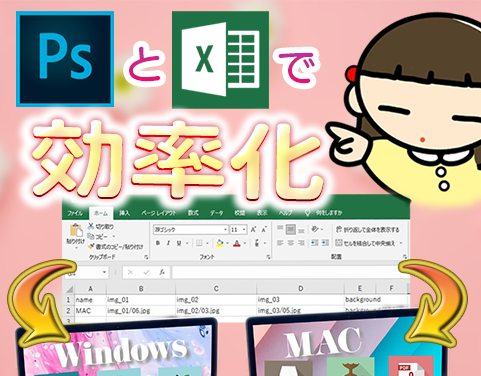Align text right icon
This screenshot has width=481, height=376.
point(301,243)
